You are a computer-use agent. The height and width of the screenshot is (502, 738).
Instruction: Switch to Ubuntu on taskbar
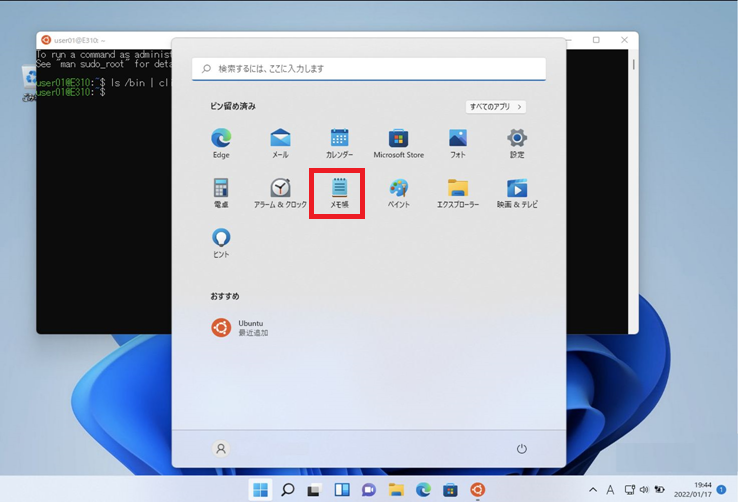pyautogui.click(x=478, y=490)
